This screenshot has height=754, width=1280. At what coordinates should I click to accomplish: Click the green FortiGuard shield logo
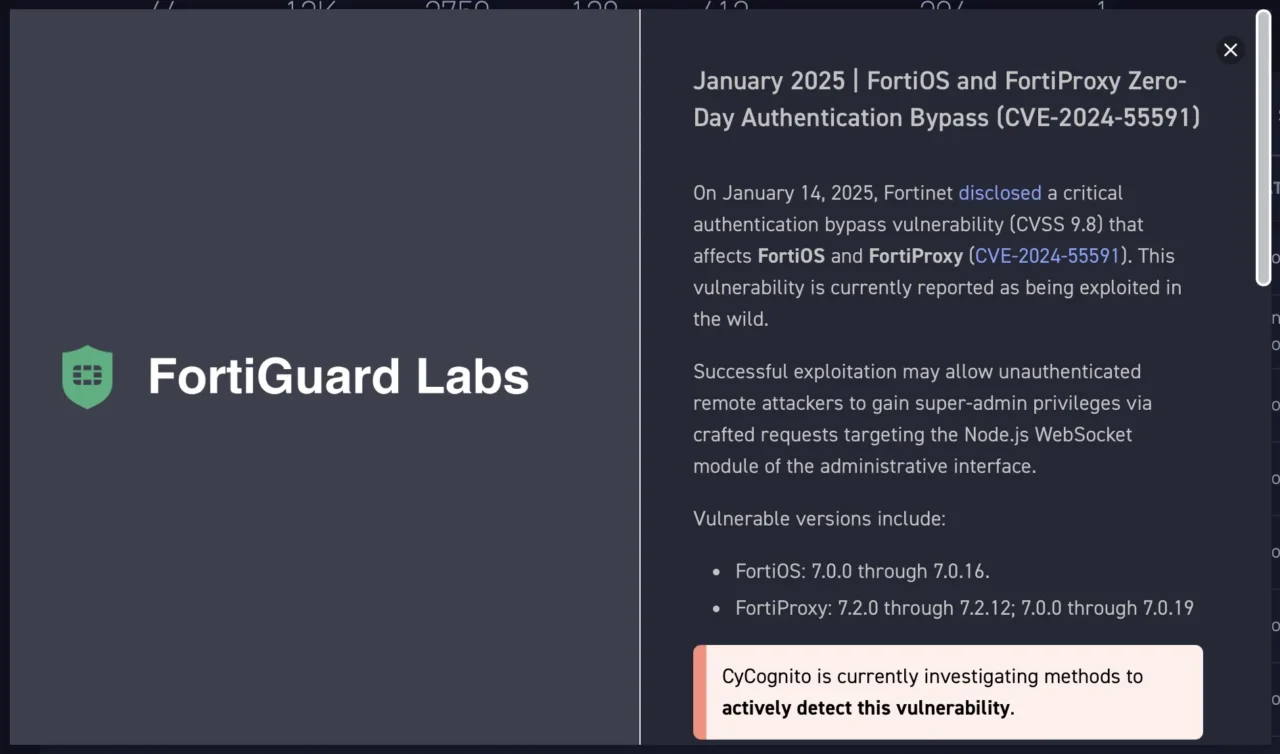click(87, 377)
